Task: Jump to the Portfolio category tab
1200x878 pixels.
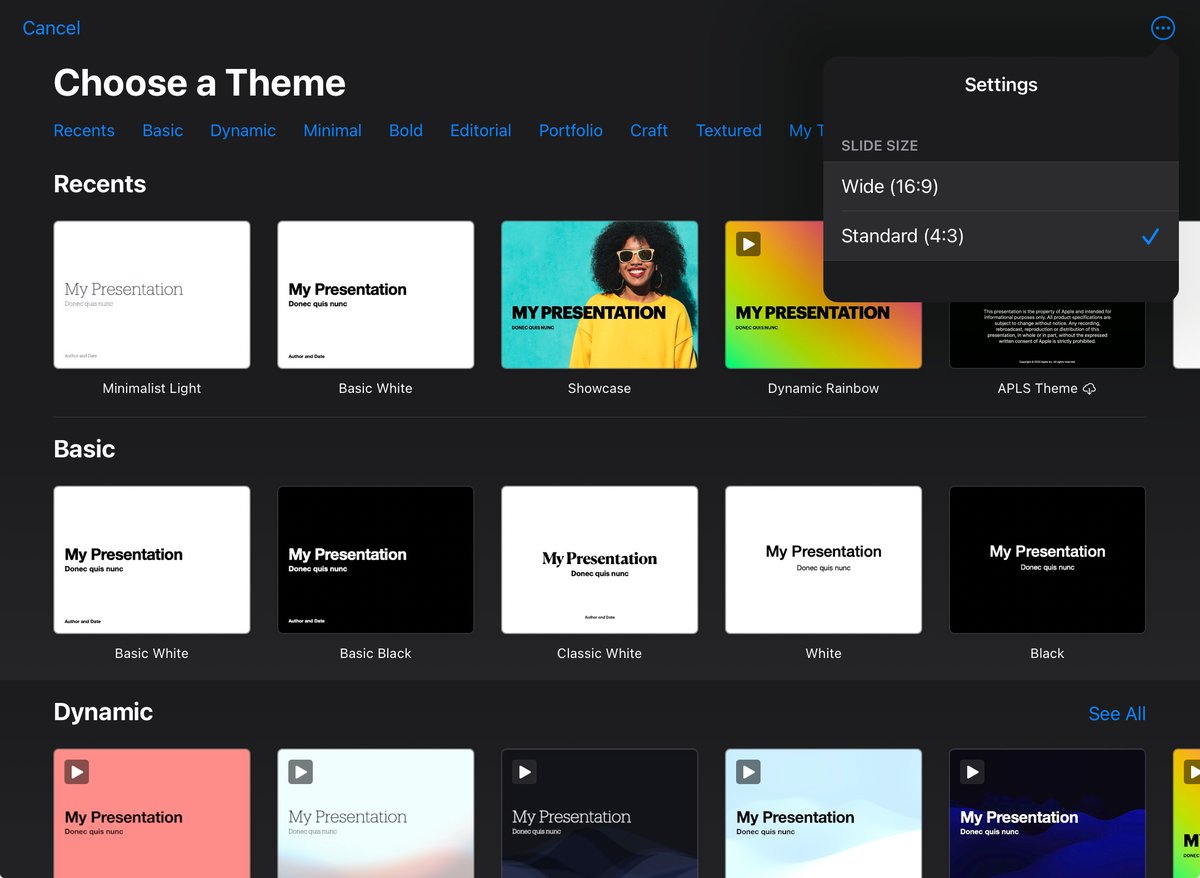Action: (x=570, y=131)
